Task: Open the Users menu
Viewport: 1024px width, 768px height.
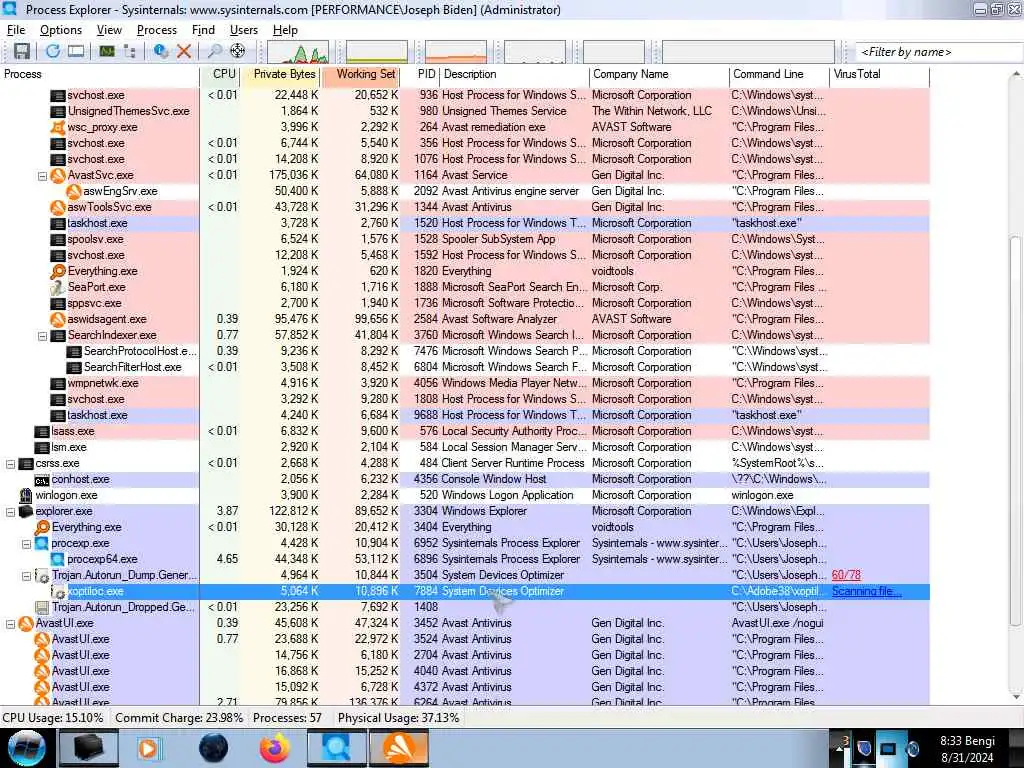Action: [244, 30]
